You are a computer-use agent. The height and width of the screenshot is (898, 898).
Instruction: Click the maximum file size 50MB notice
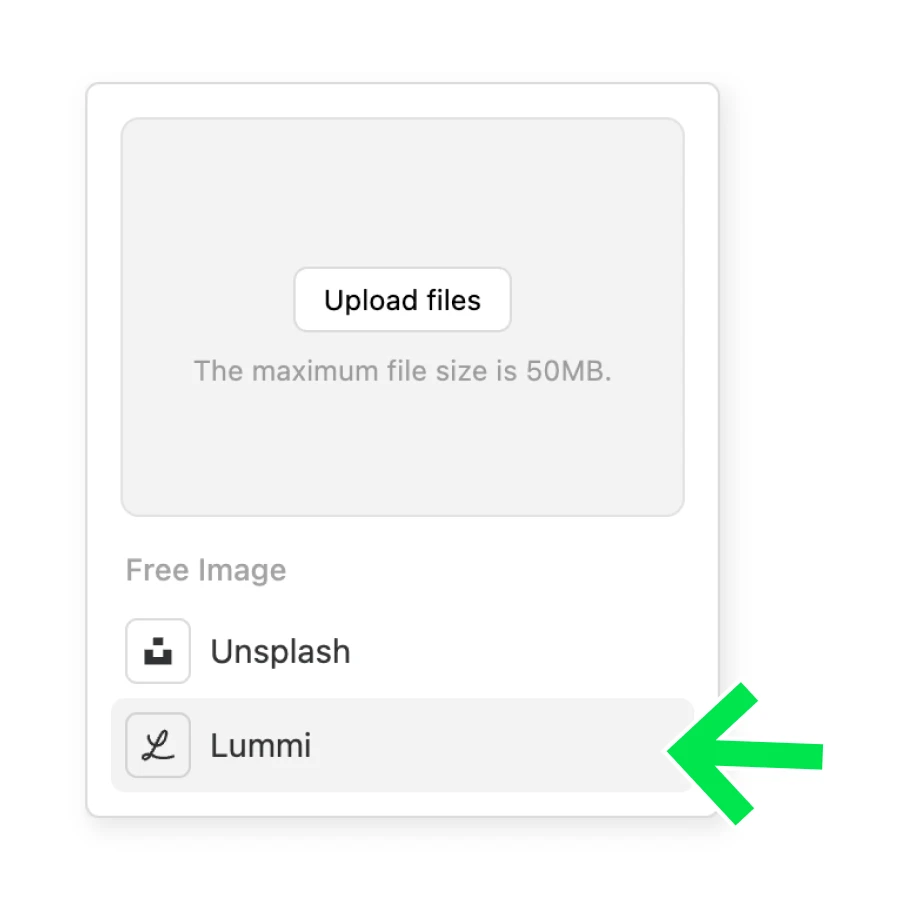click(402, 371)
